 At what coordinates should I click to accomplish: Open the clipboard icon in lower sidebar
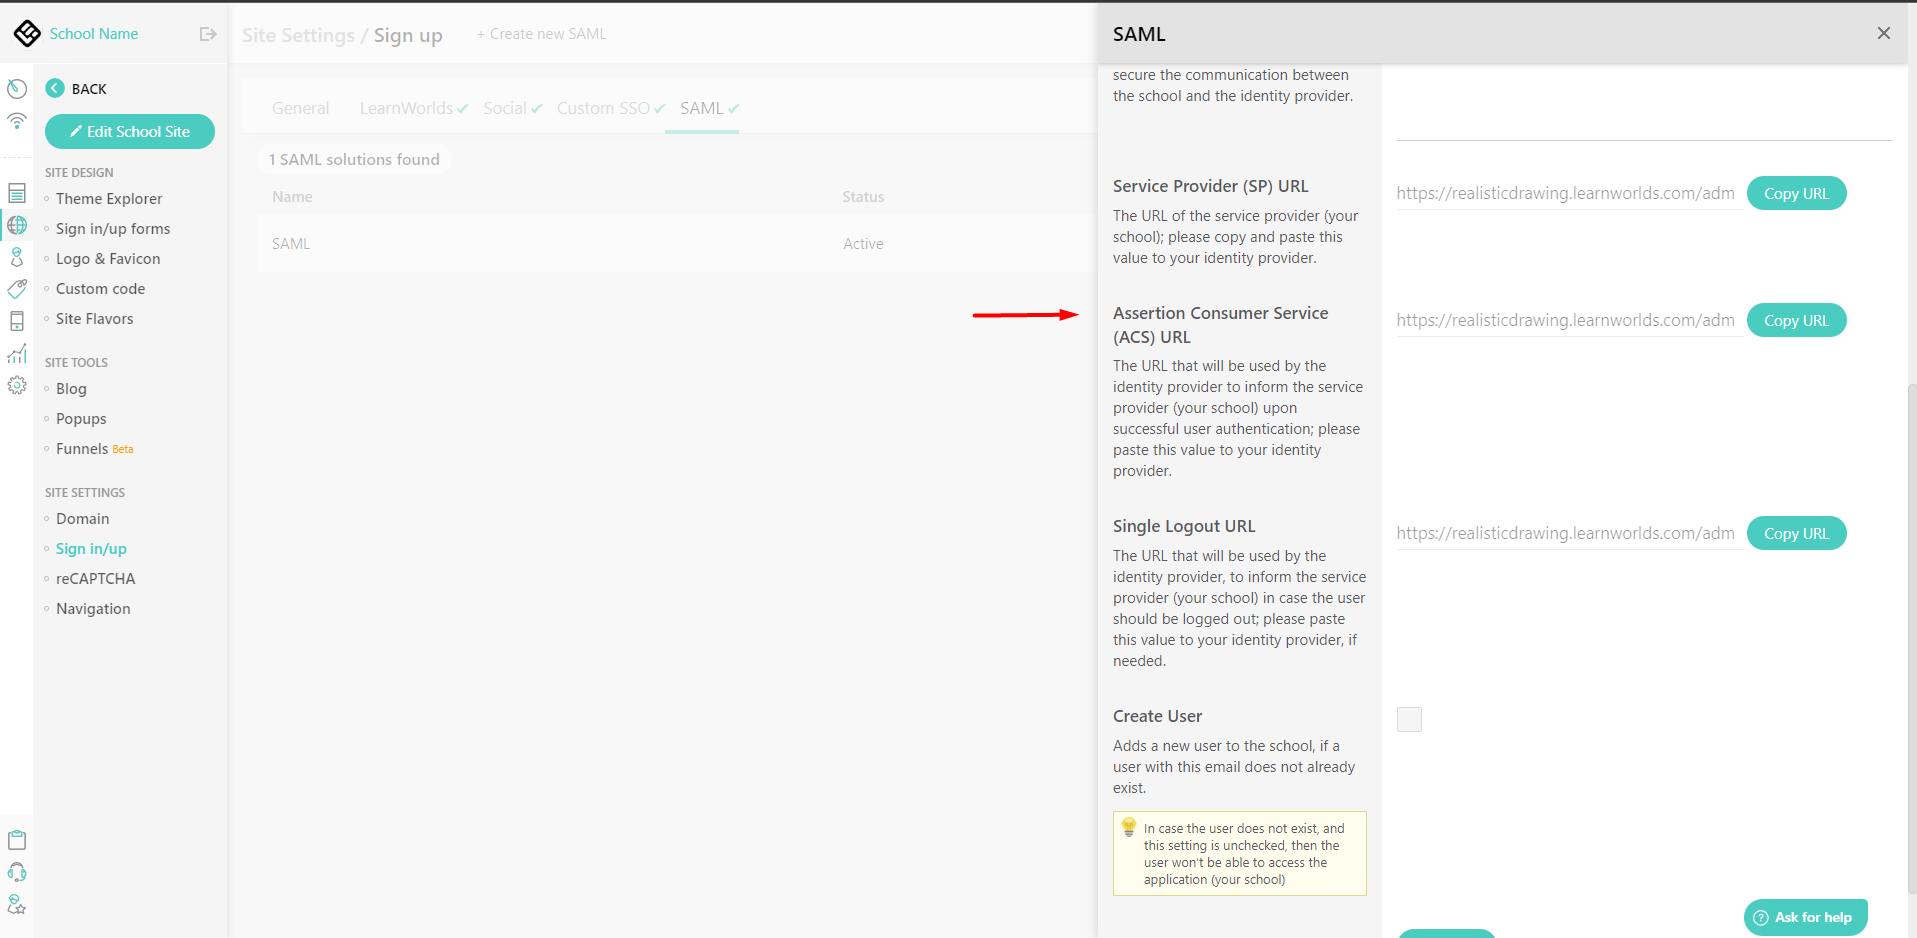point(17,840)
